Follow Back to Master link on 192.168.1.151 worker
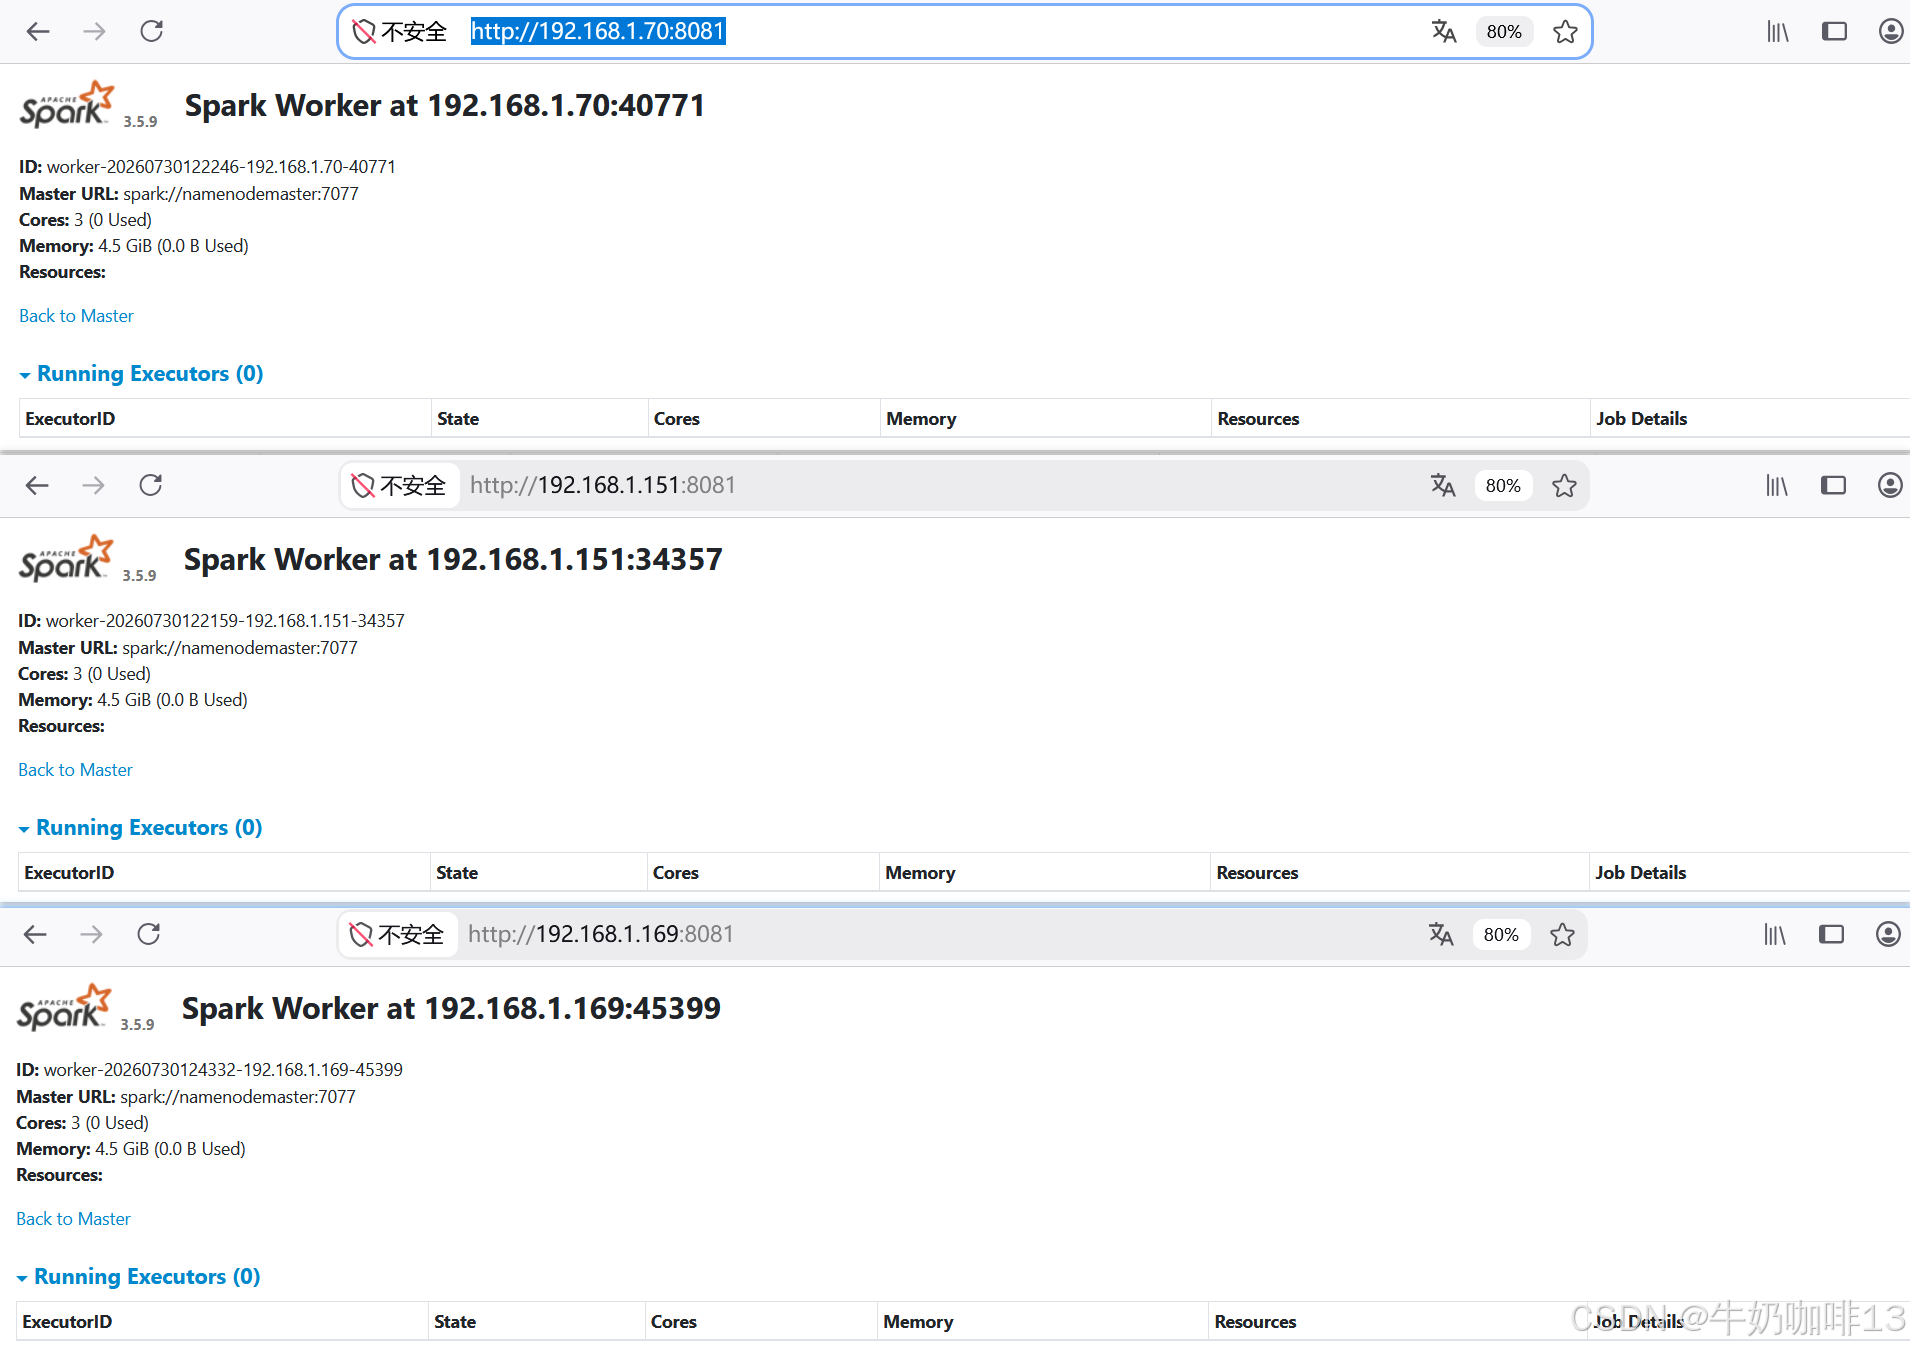 tap(75, 770)
